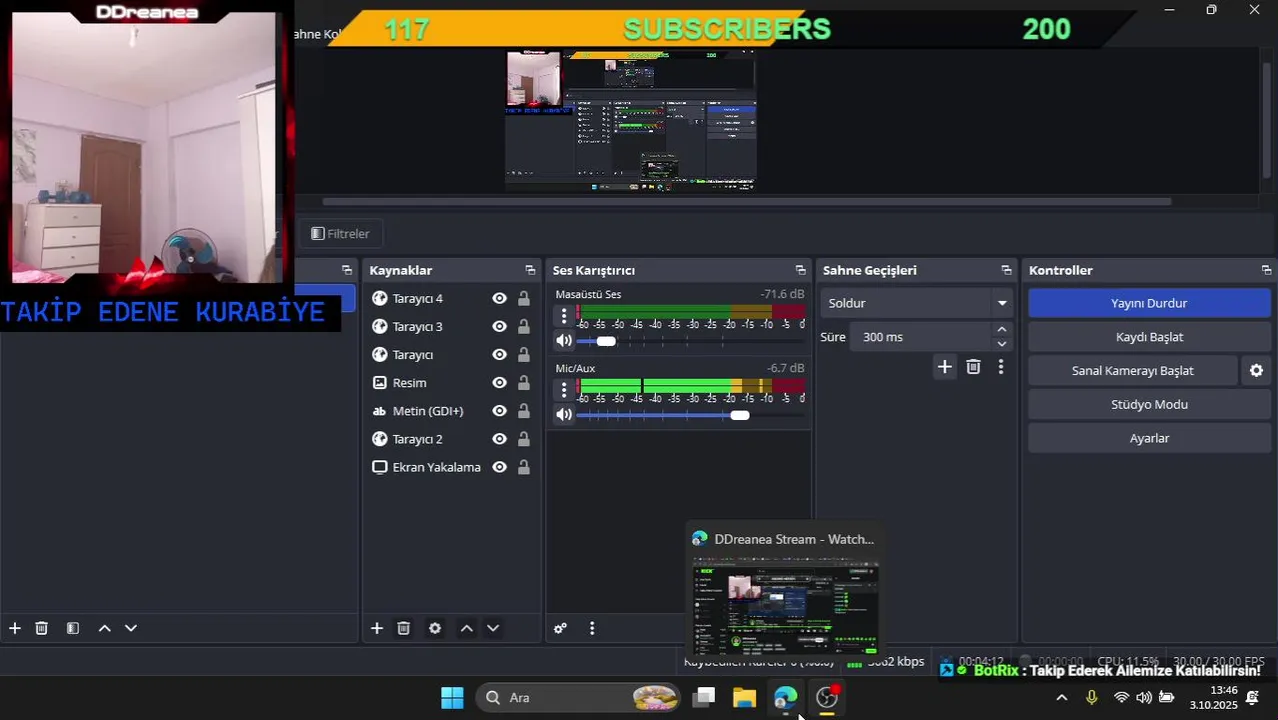Hide the Ekran Yakalama source
Viewport: 1278px width, 720px height.
[499, 466]
